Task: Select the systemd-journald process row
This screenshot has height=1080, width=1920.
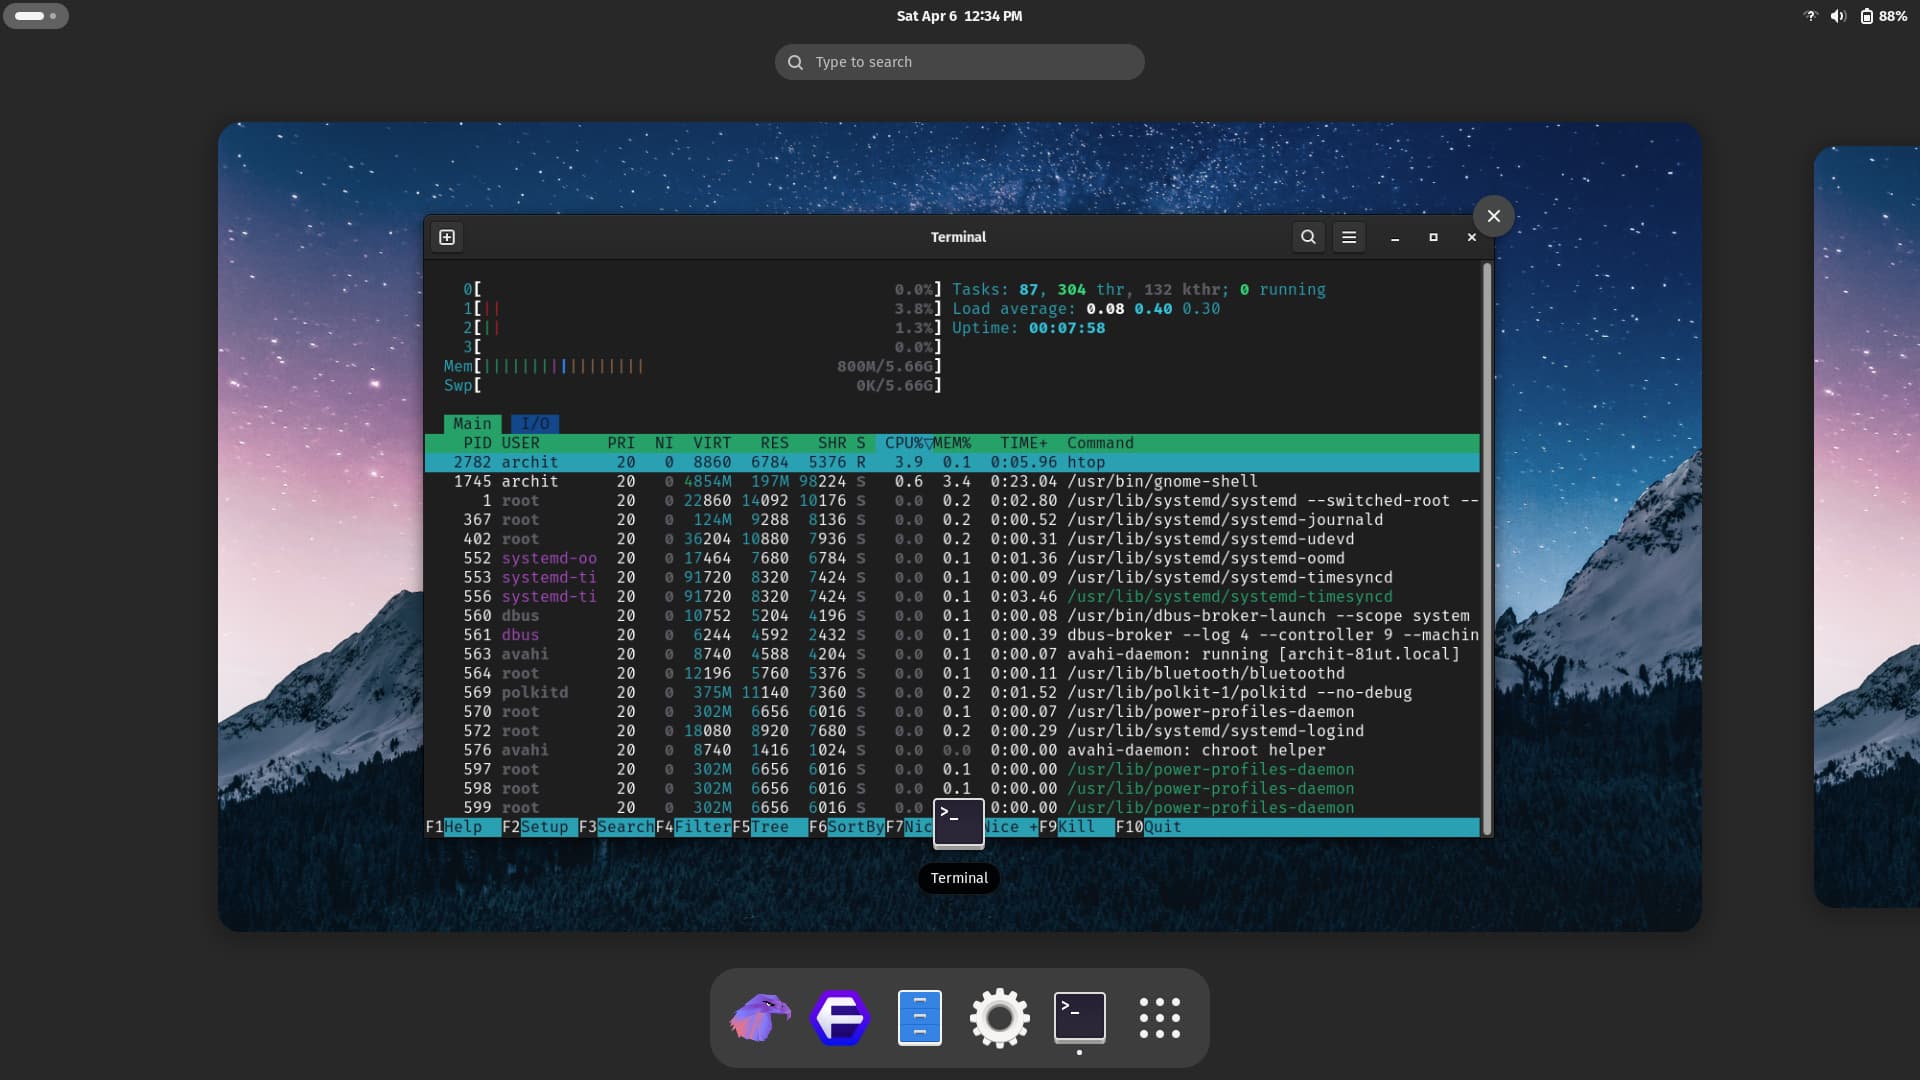Action: [952, 520]
